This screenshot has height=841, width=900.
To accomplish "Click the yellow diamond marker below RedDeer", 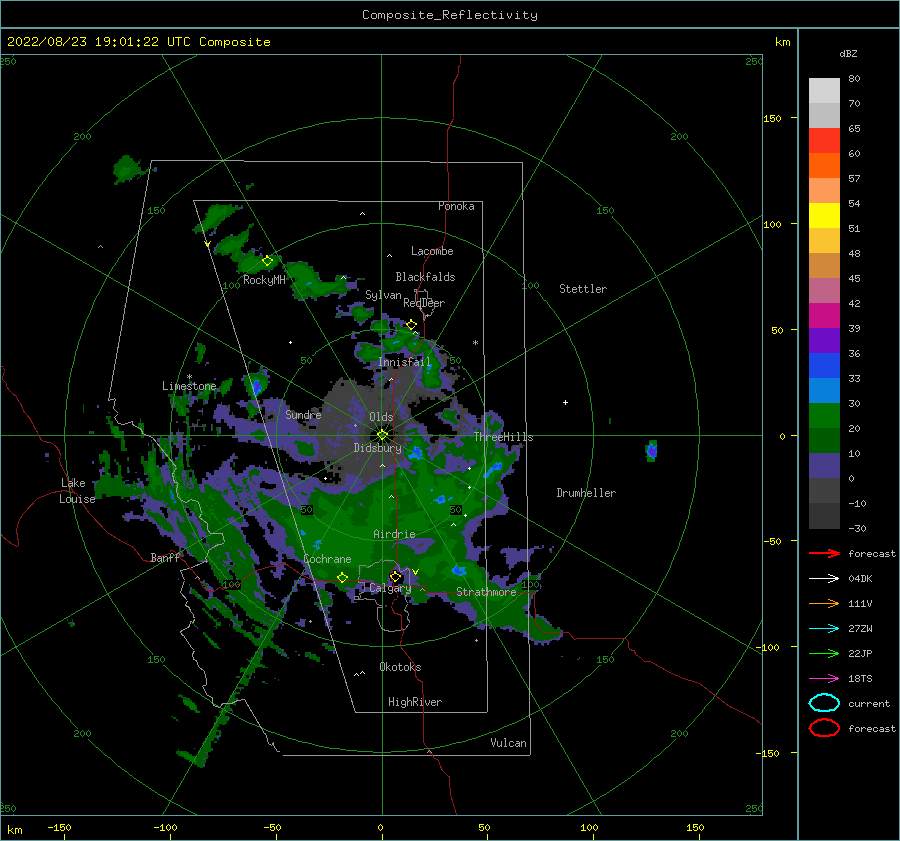I will [x=412, y=325].
